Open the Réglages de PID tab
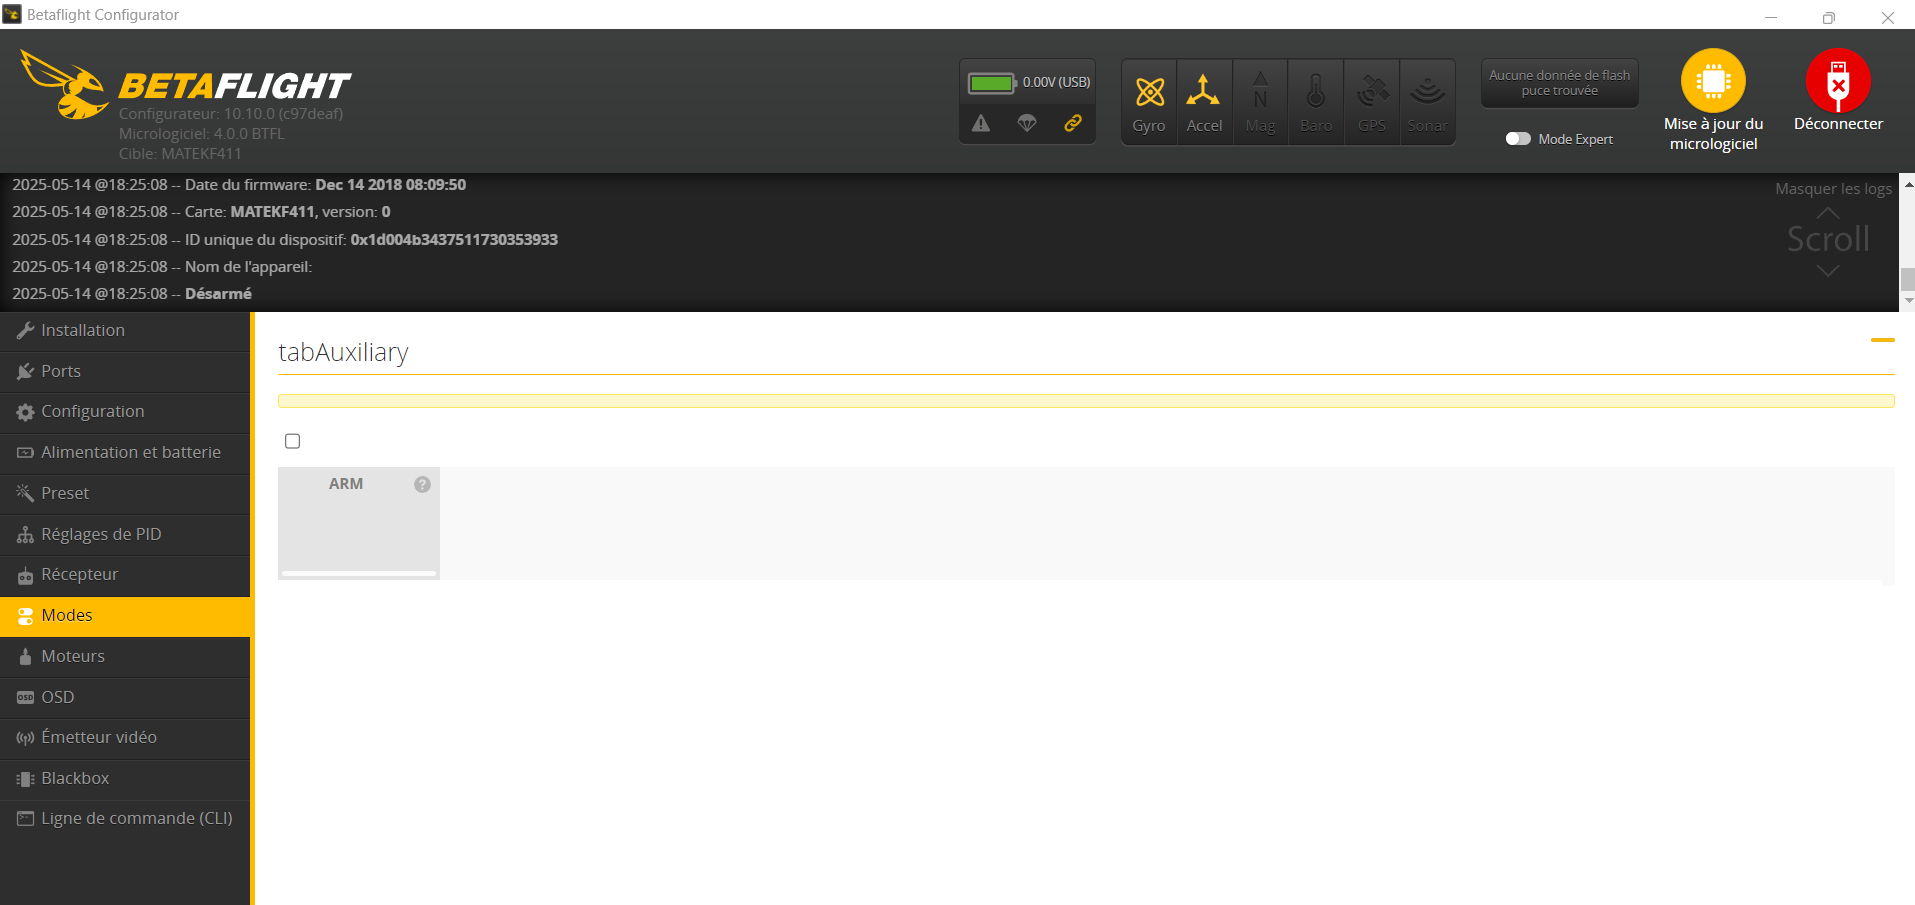Image resolution: width=1915 pixels, height=905 pixels. pyautogui.click(x=101, y=534)
